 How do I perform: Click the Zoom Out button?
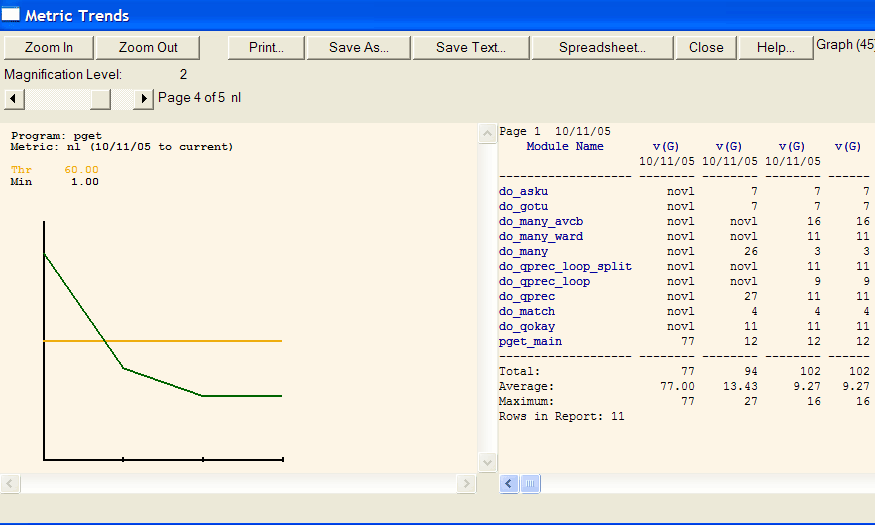pos(148,48)
